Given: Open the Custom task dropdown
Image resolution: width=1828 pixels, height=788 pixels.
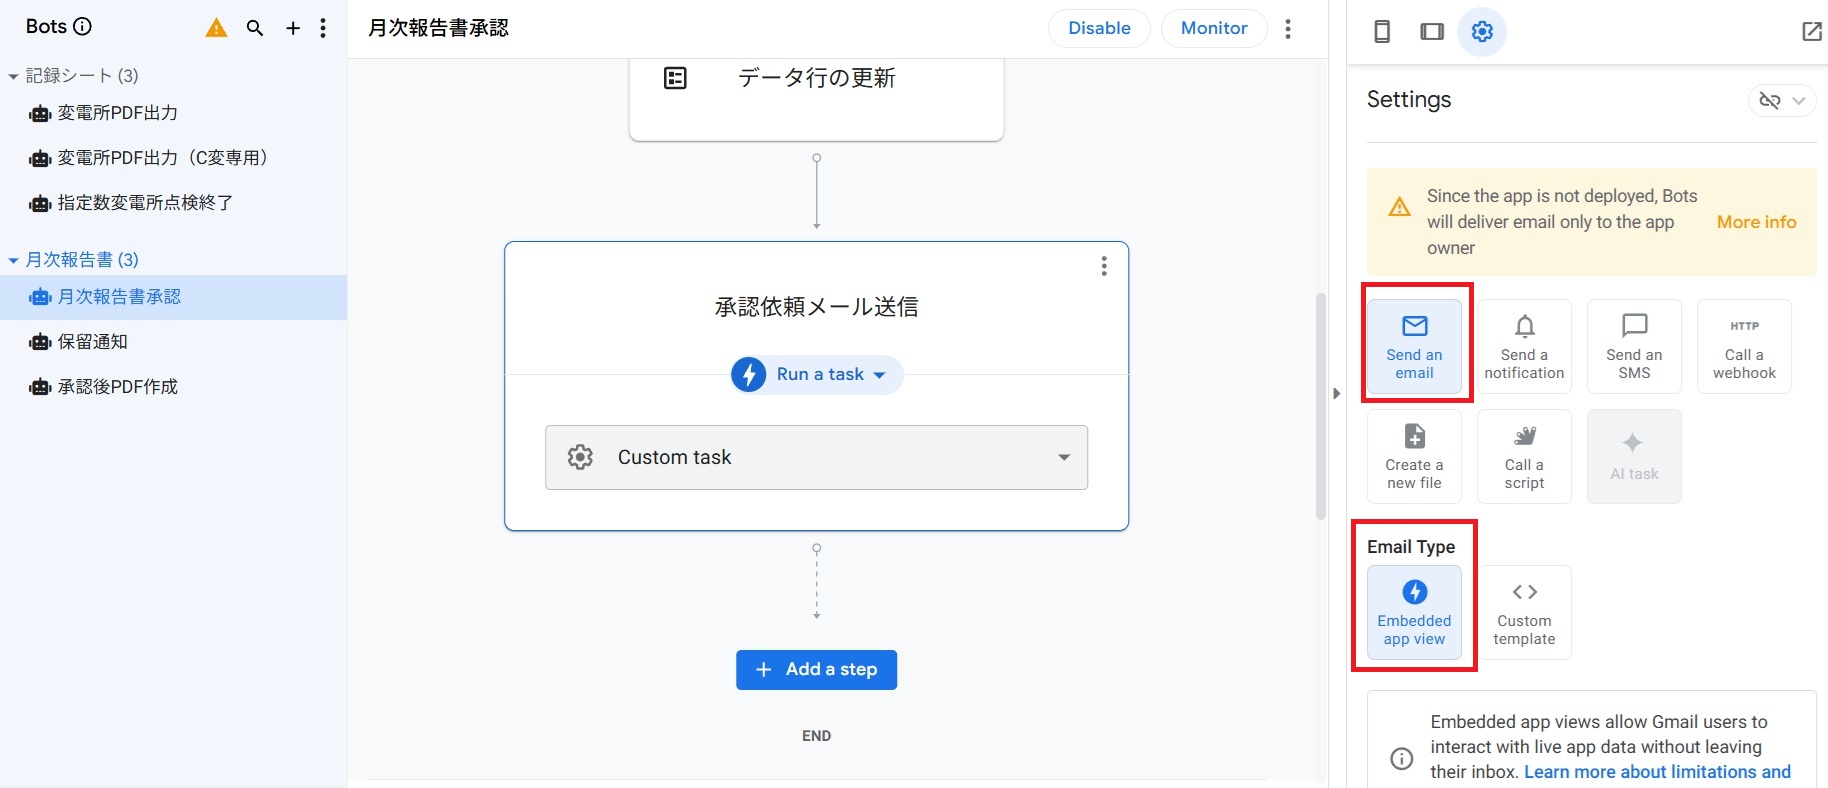Looking at the screenshot, I should (816, 457).
